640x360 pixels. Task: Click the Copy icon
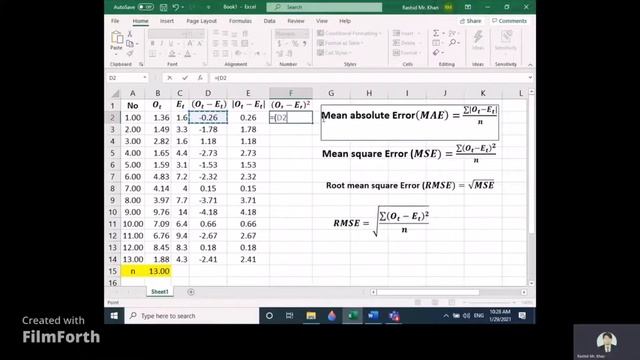pyautogui.click(x=130, y=43)
